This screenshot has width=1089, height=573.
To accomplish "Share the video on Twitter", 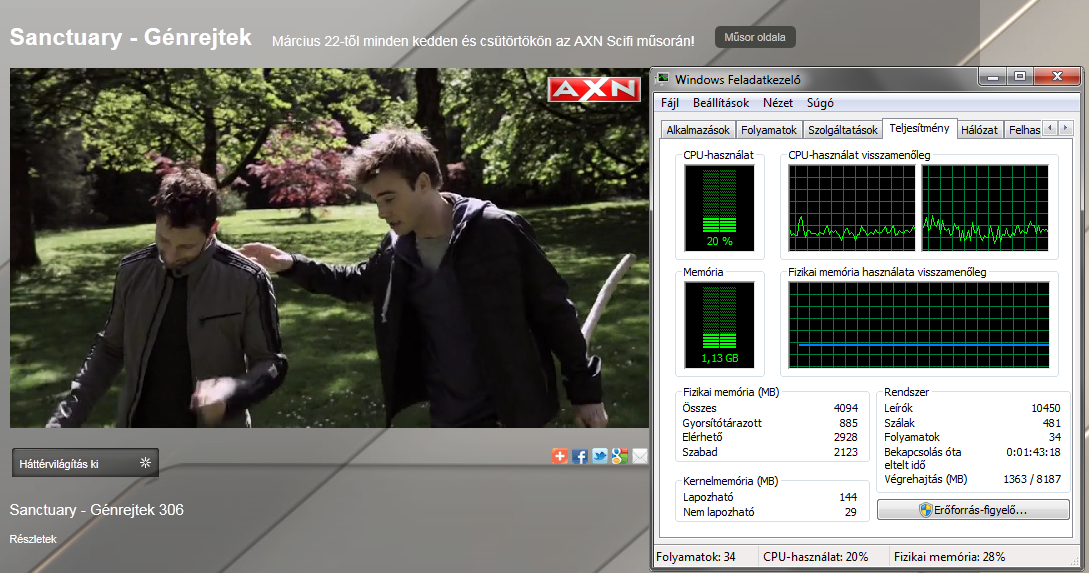I will [x=600, y=456].
